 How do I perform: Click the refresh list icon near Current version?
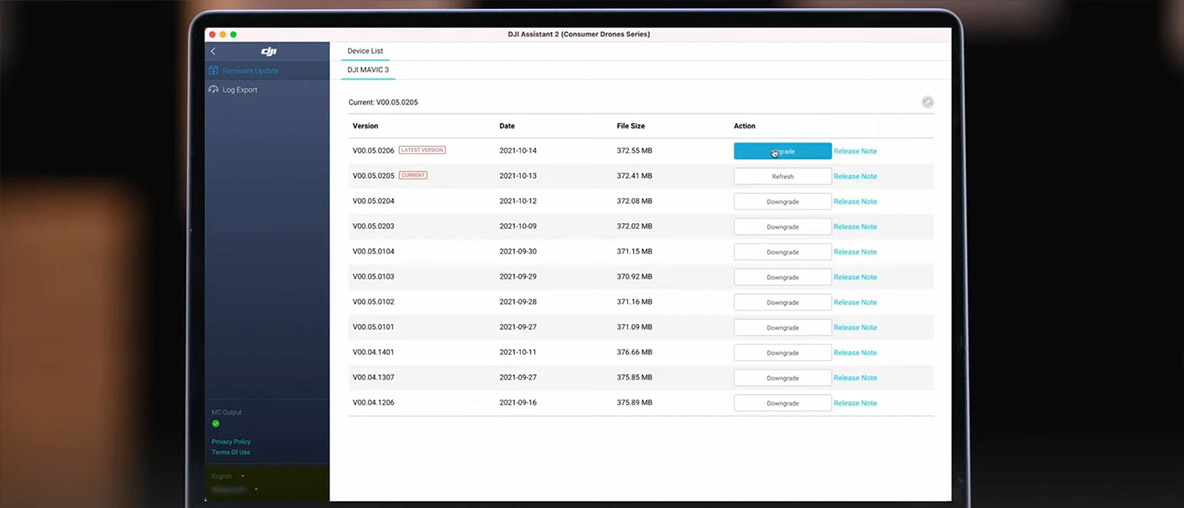click(927, 102)
